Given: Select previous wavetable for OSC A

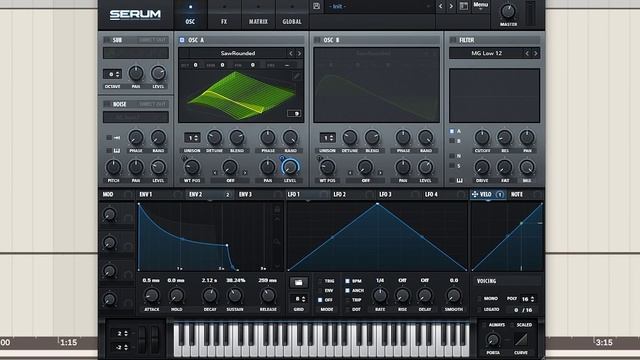Looking at the screenshot, I should [291, 53].
